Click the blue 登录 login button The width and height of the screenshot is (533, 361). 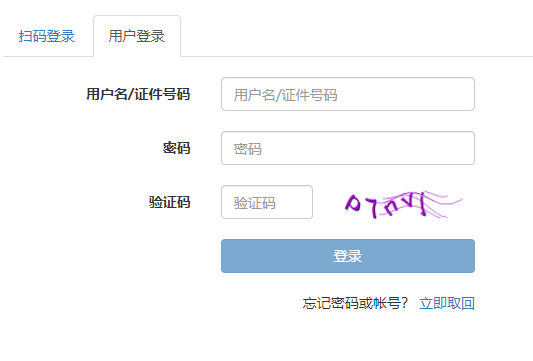348,256
